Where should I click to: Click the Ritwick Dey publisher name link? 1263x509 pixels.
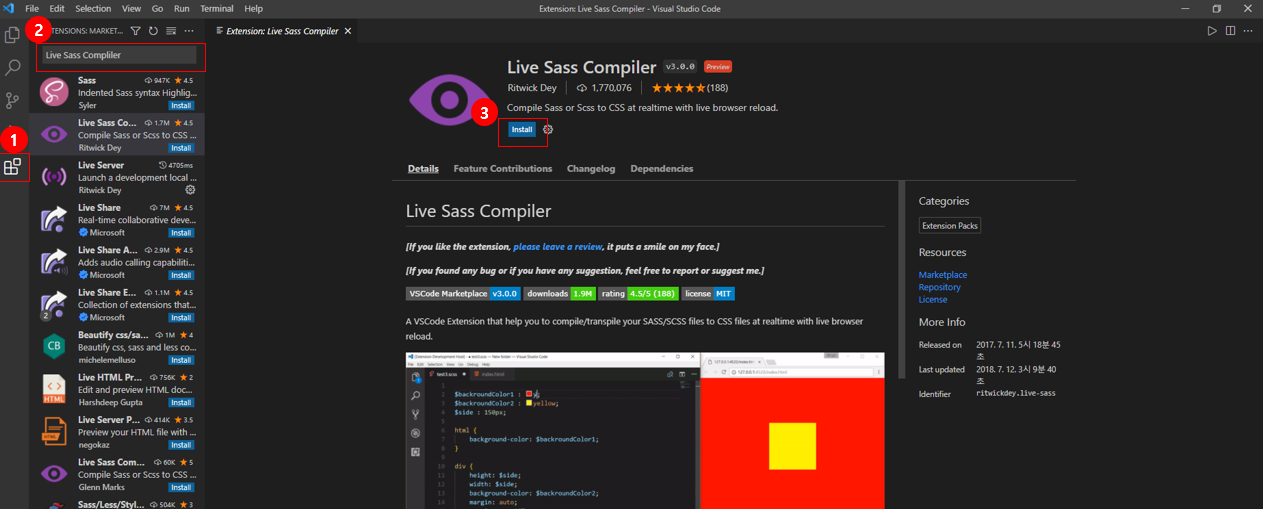tap(532, 88)
